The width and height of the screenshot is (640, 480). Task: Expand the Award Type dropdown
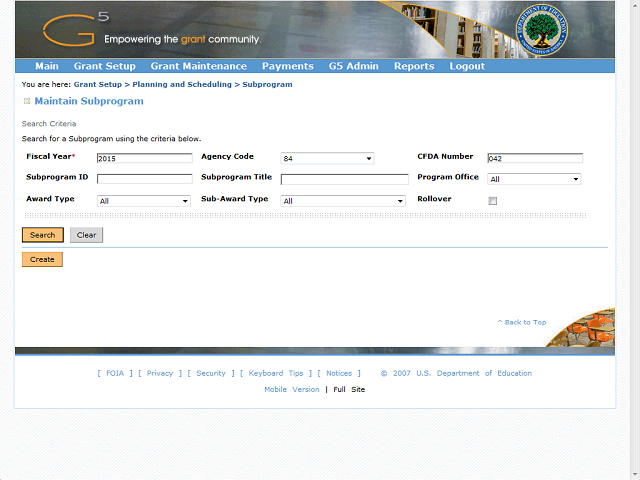click(x=144, y=201)
